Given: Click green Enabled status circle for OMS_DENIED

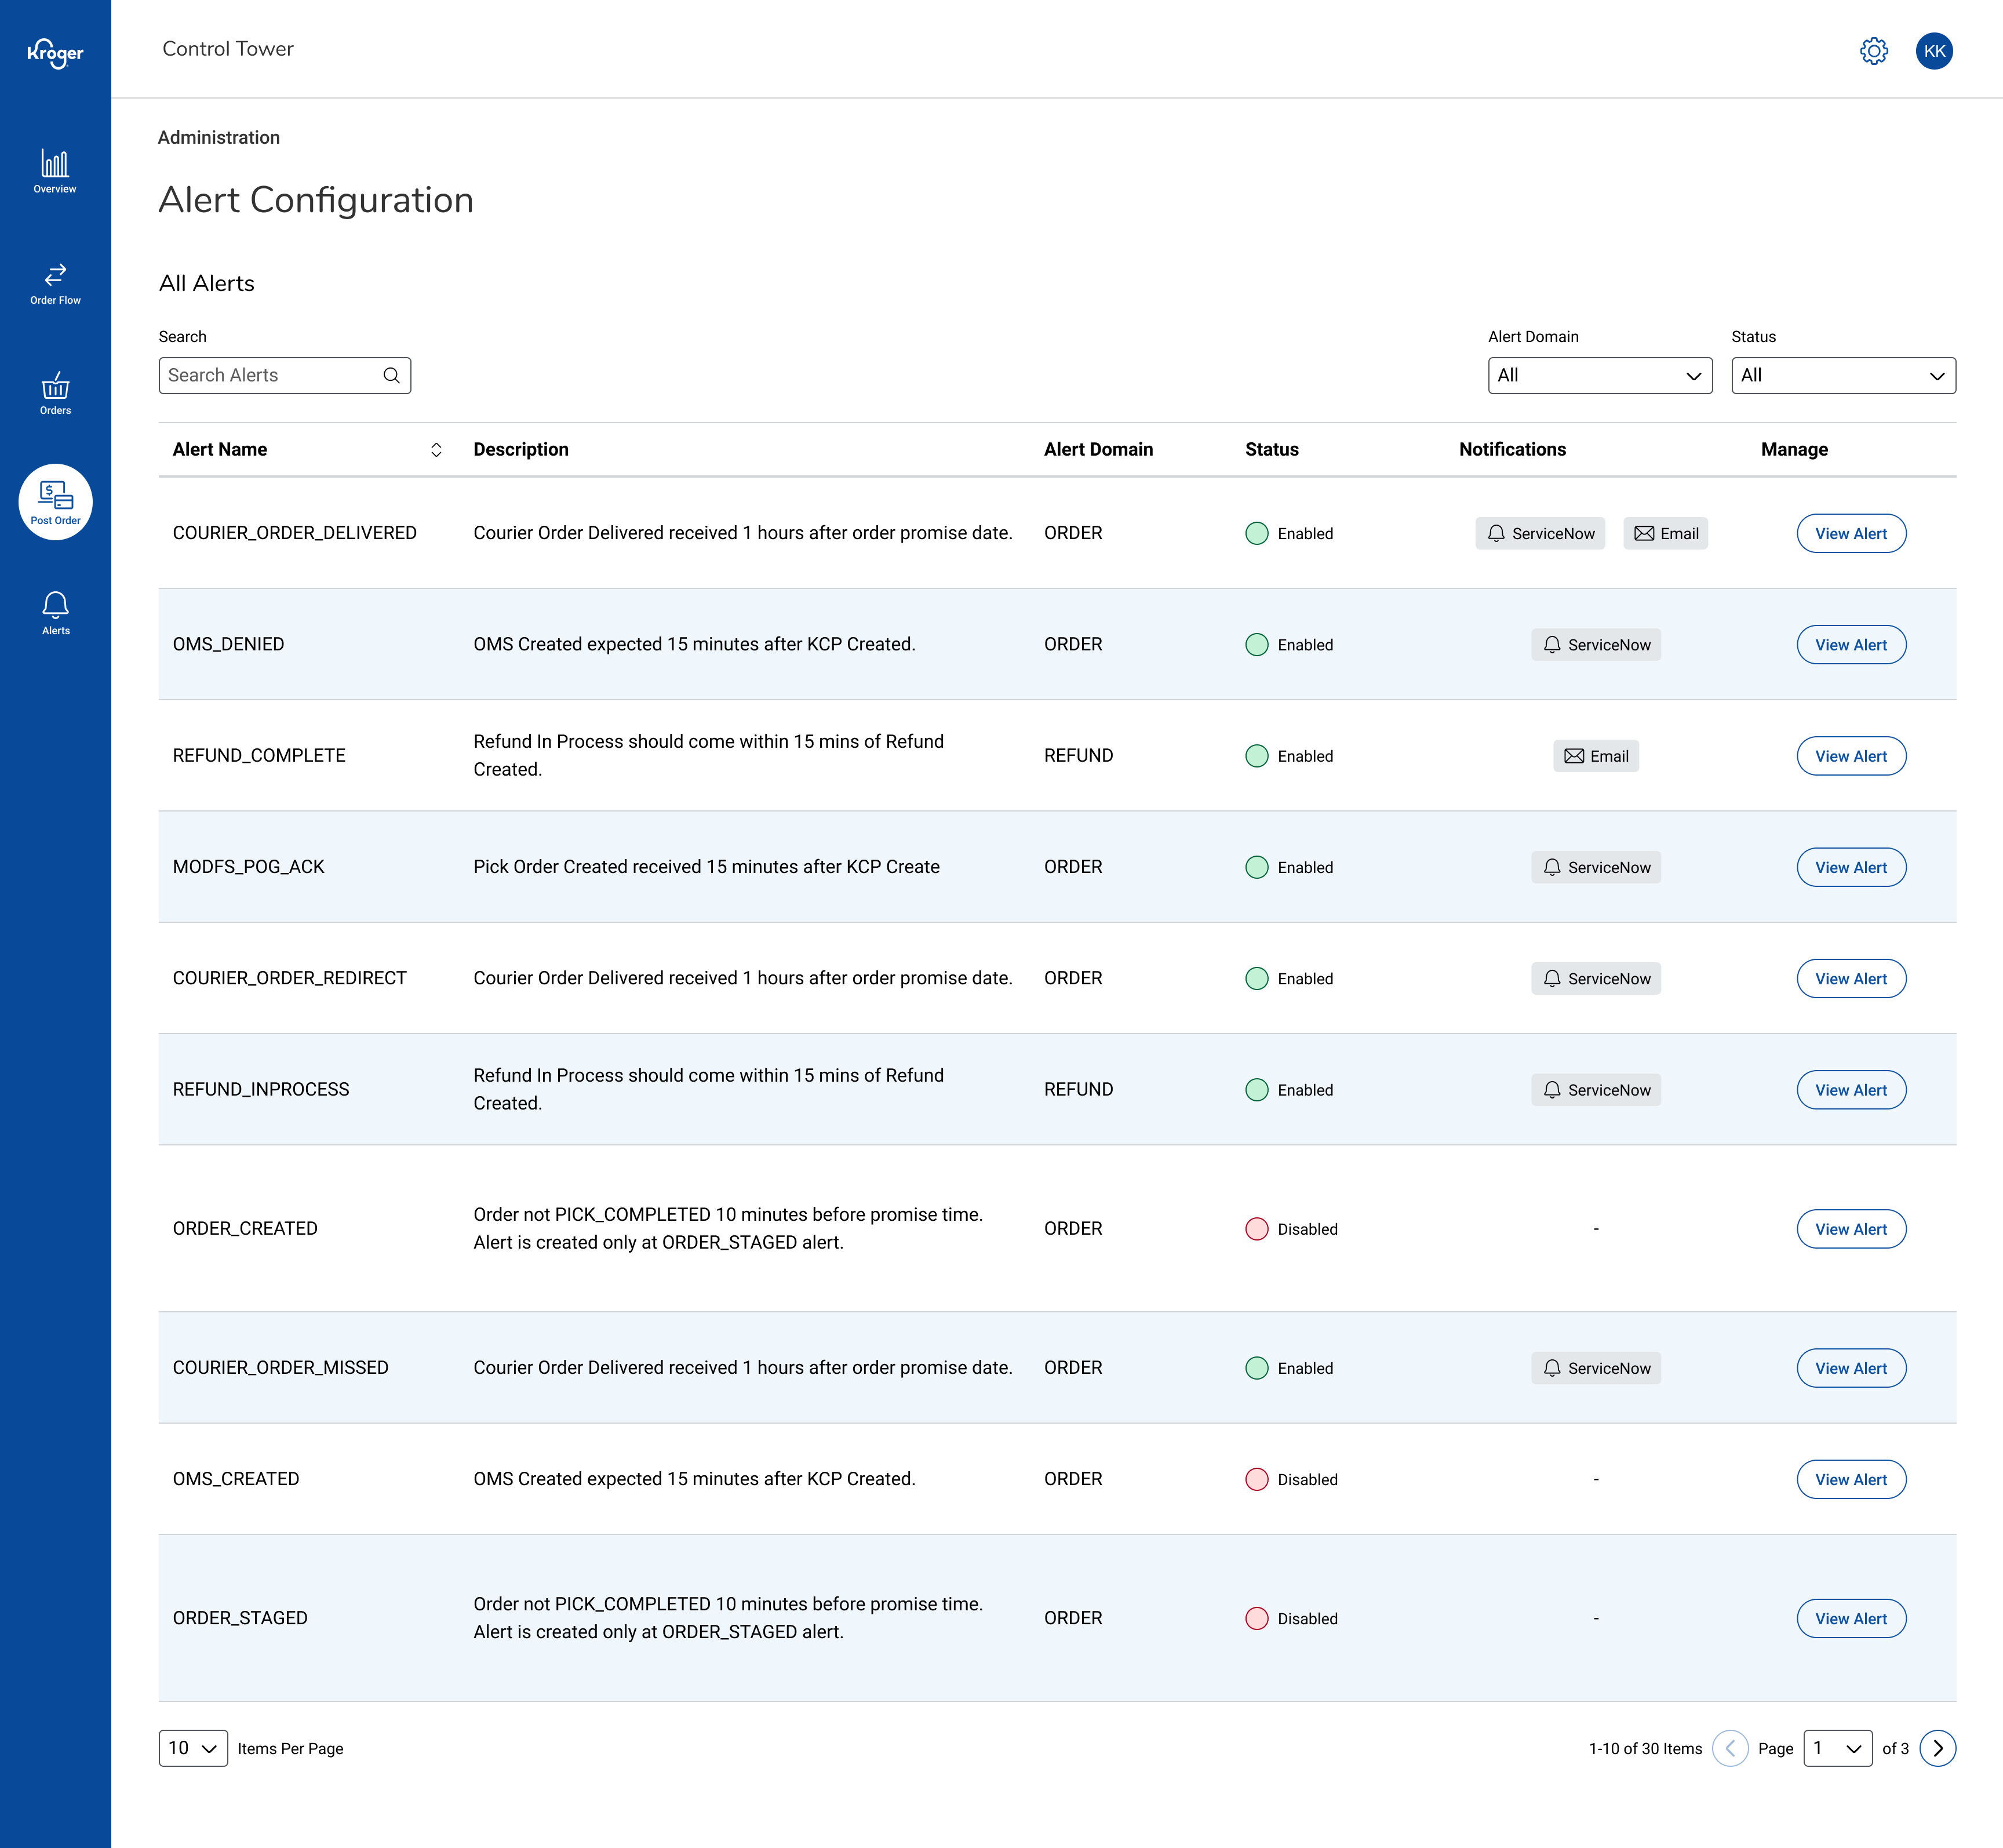Looking at the screenshot, I should click(1256, 645).
